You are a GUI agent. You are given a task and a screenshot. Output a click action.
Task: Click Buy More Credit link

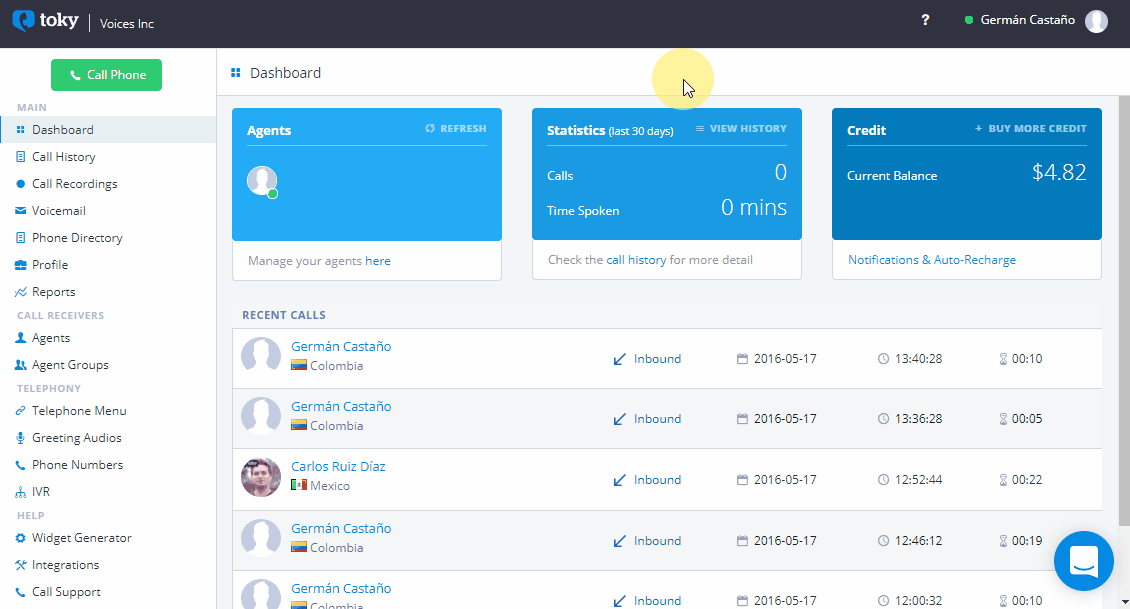(1031, 129)
